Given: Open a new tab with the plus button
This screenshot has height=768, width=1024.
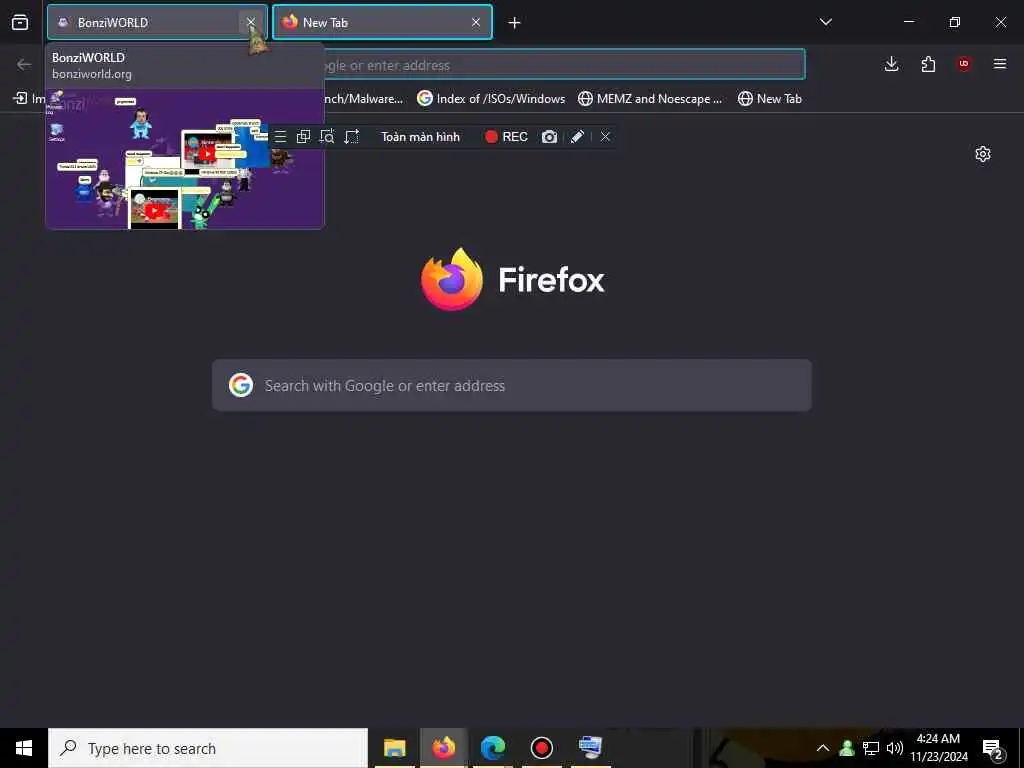Looking at the screenshot, I should (x=515, y=23).
